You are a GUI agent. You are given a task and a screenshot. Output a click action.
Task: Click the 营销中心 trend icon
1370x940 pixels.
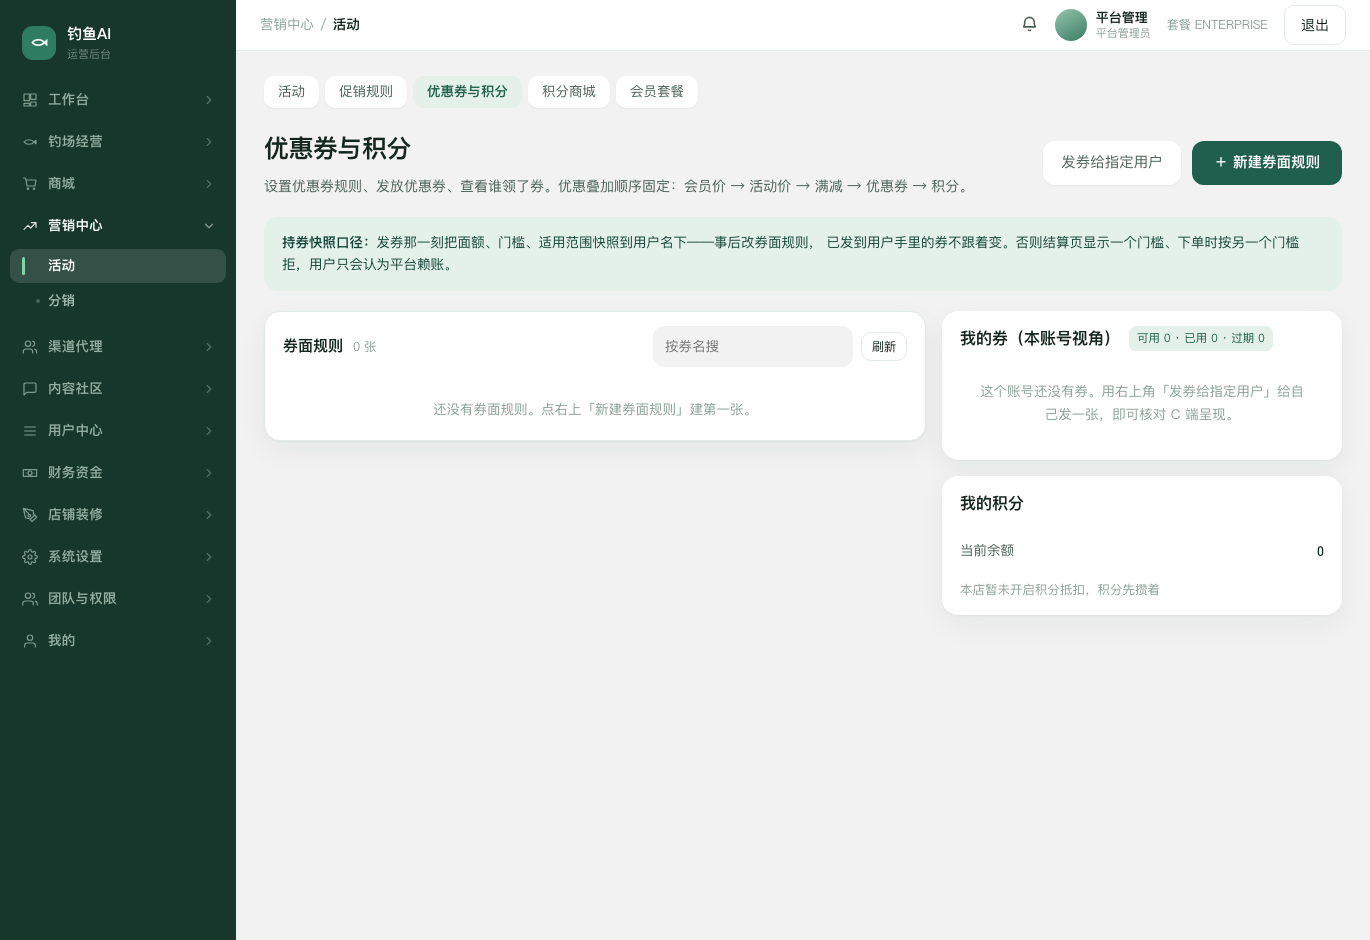pos(30,226)
